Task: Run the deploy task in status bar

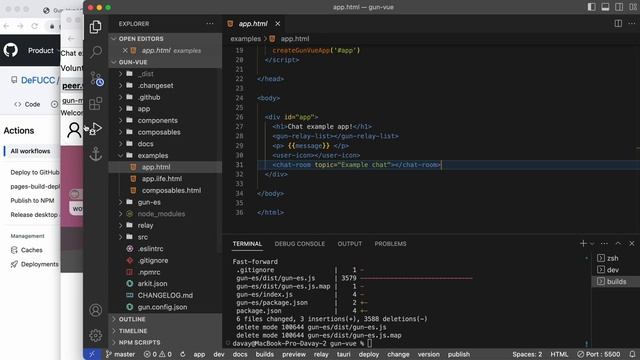Action: [369, 354]
